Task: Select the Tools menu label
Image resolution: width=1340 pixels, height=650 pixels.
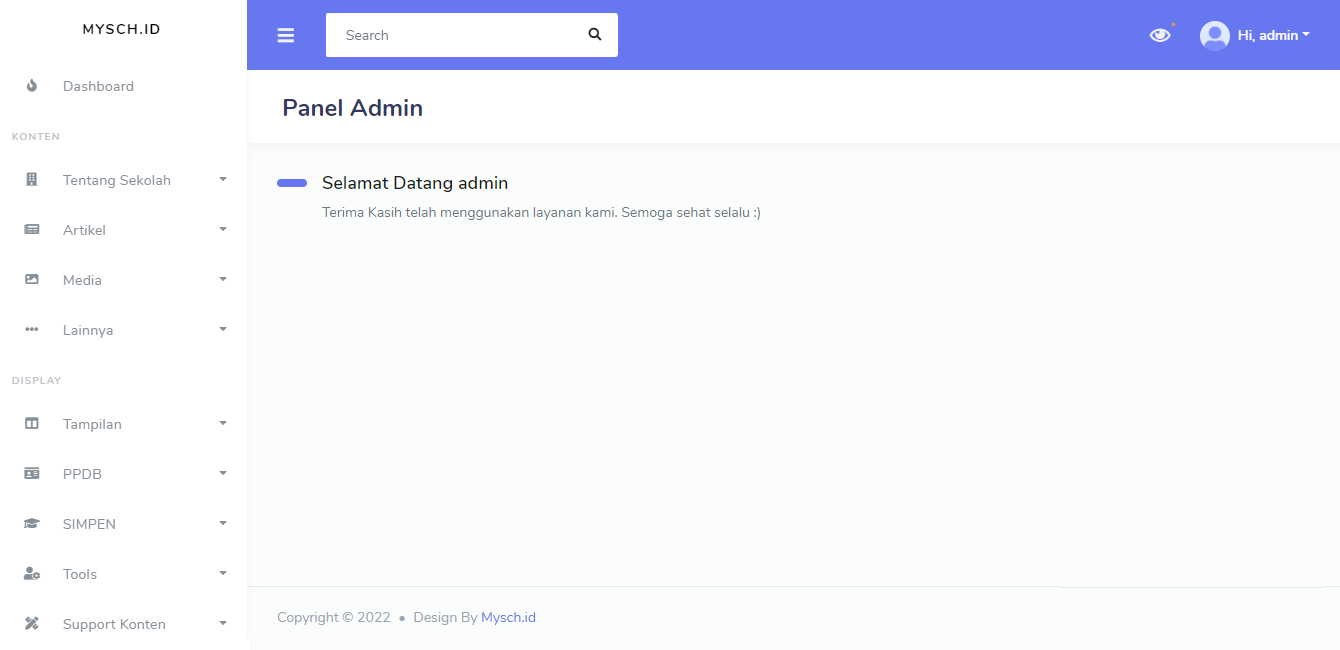Action: click(80, 574)
